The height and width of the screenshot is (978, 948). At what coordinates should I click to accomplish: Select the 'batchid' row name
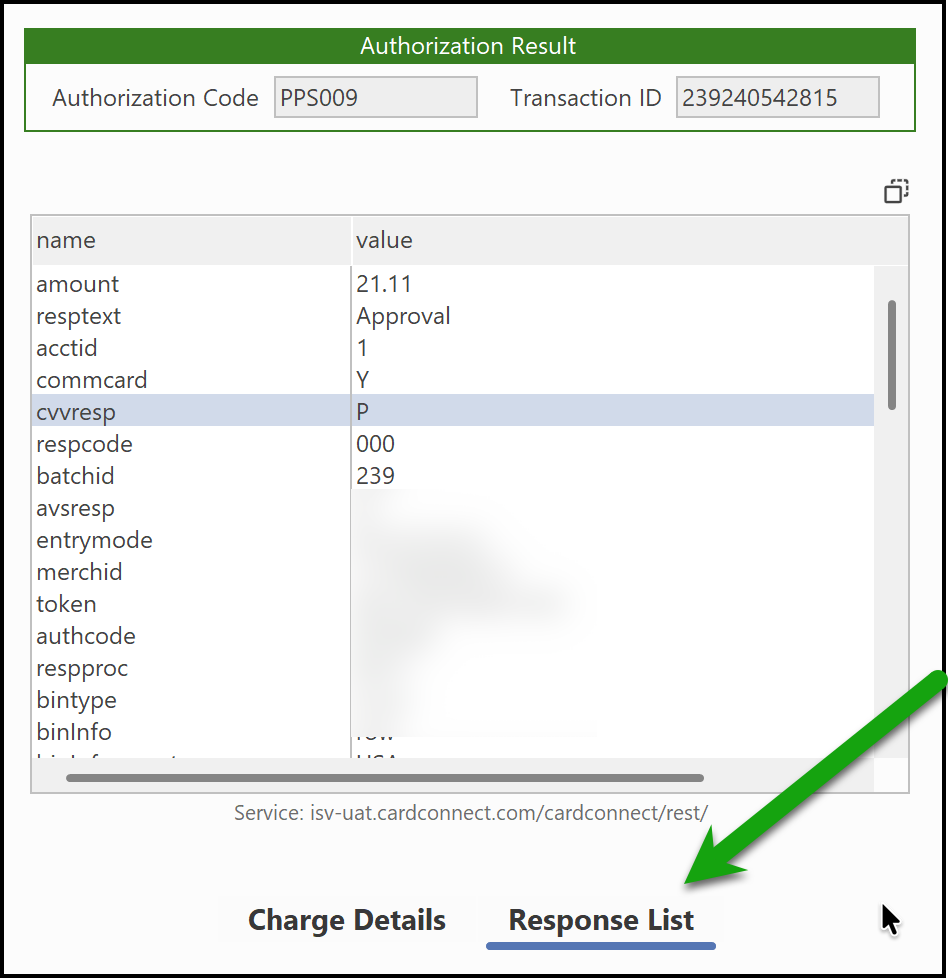[191, 476]
